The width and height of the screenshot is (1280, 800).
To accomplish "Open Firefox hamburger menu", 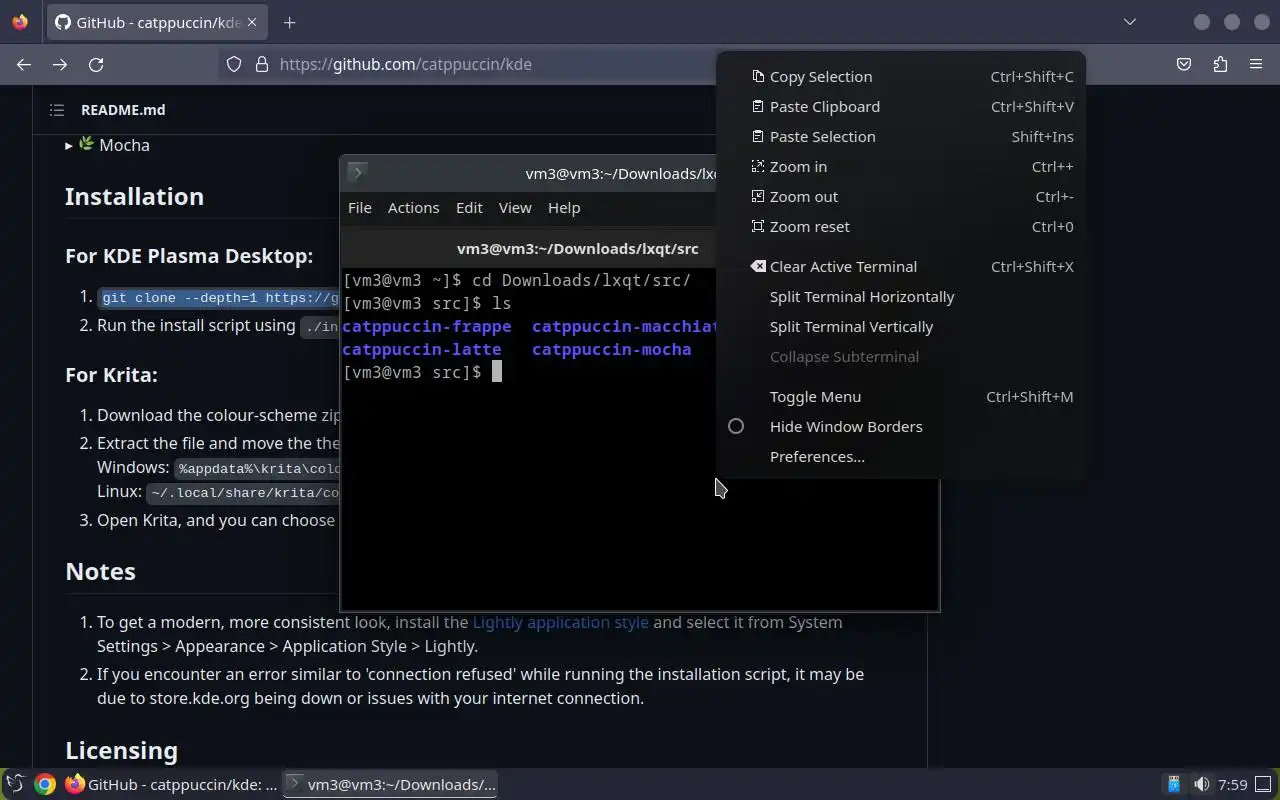I will 1256,64.
